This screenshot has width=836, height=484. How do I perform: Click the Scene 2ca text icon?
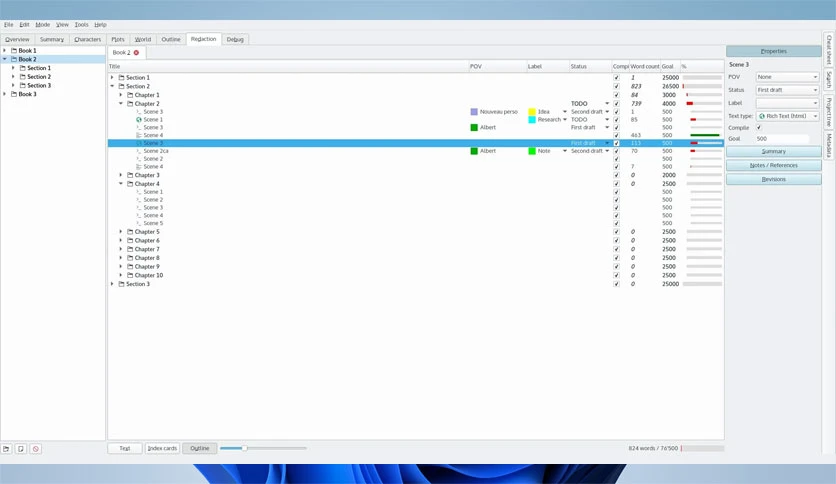click(x=139, y=151)
